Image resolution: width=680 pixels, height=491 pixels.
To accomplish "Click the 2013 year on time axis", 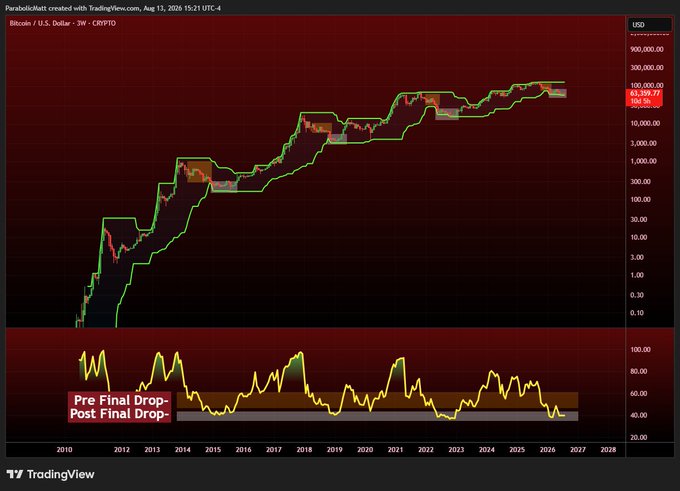I will tap(152, 449).
